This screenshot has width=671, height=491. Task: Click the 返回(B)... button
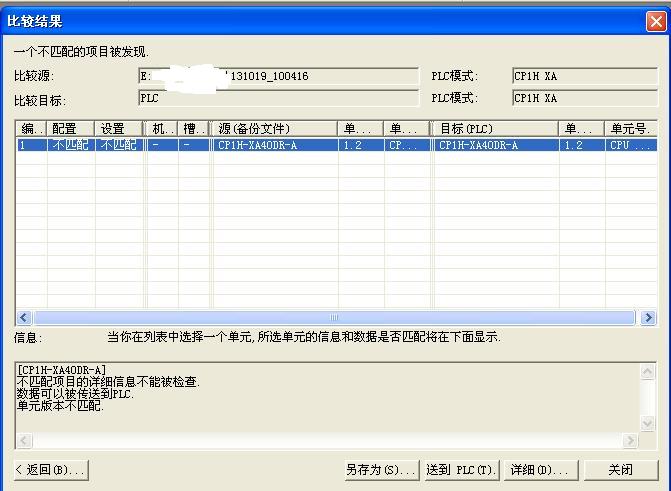point(50,469)
